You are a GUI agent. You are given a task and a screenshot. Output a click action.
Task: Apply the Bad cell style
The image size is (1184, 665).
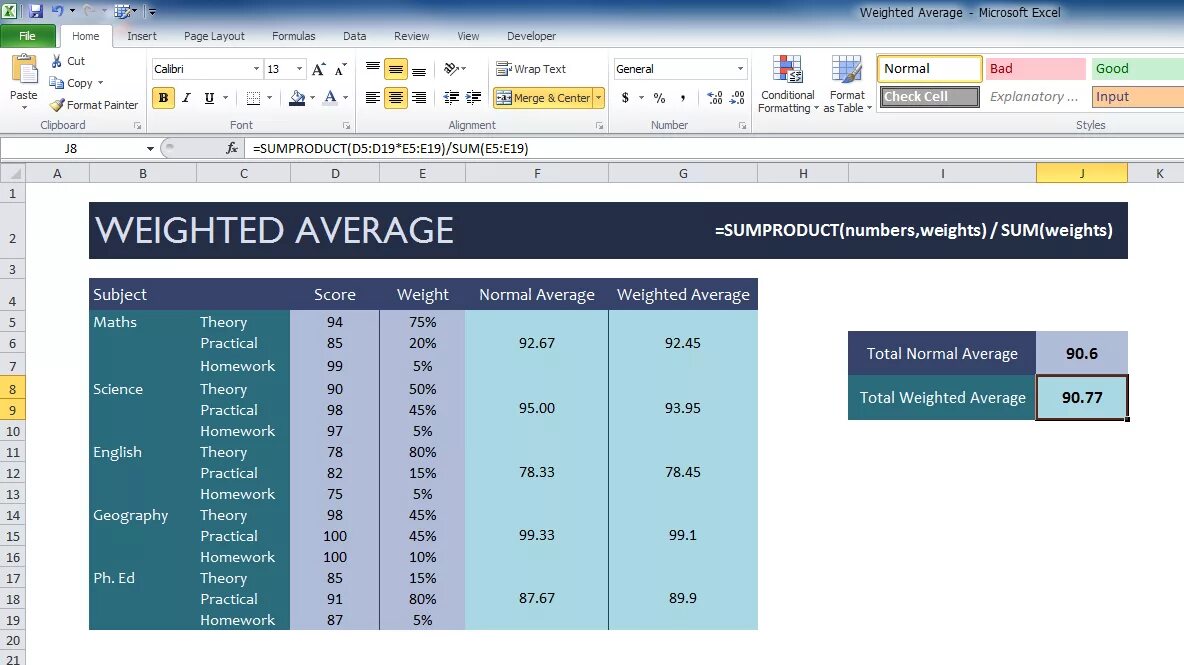[x=1034, y=68]
